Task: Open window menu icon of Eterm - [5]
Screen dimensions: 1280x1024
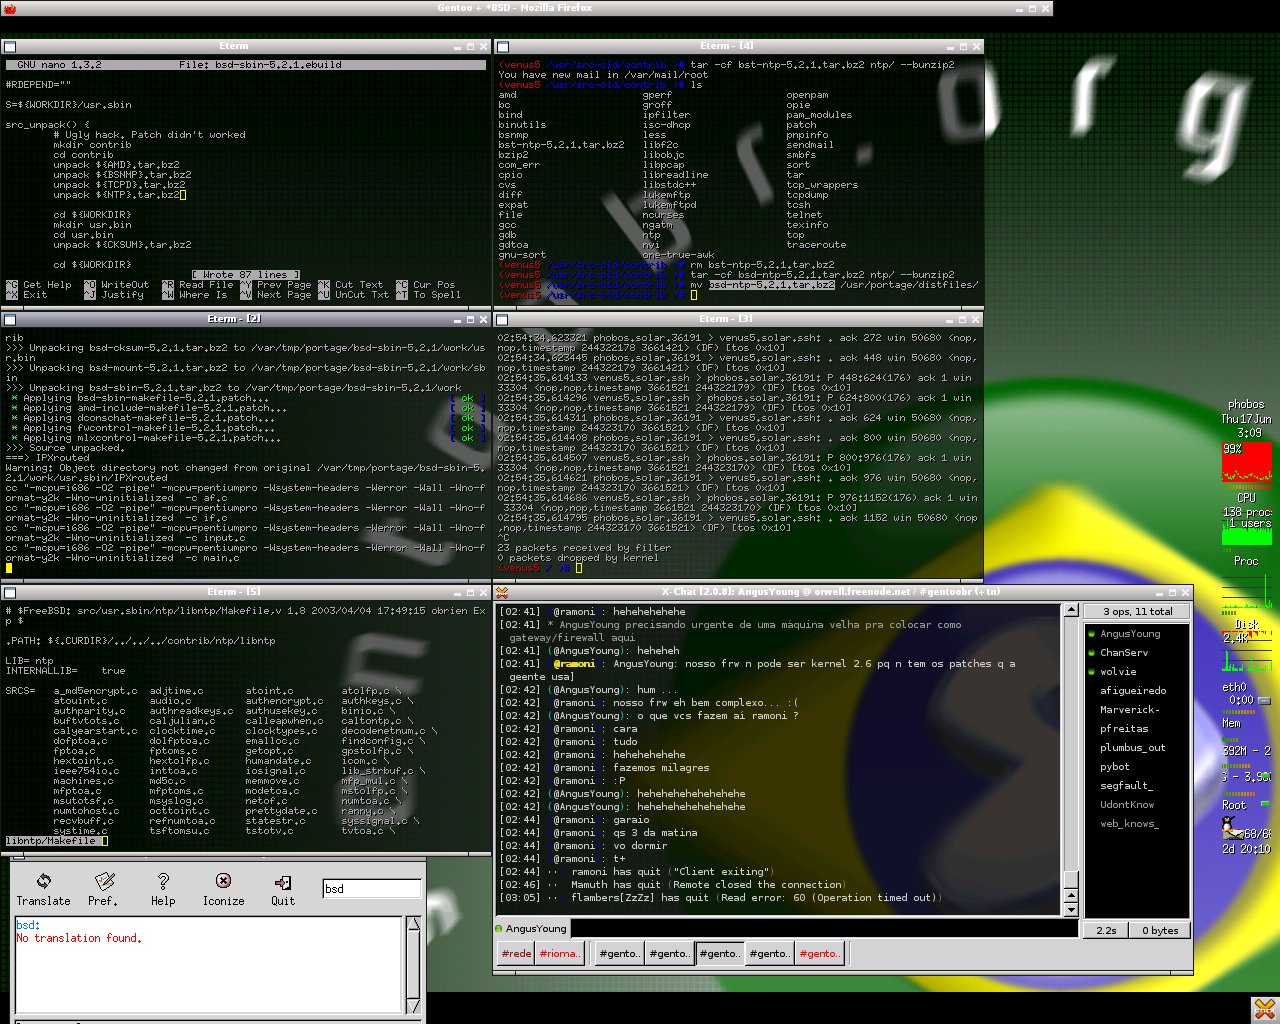Action: (x=9, y=593)
